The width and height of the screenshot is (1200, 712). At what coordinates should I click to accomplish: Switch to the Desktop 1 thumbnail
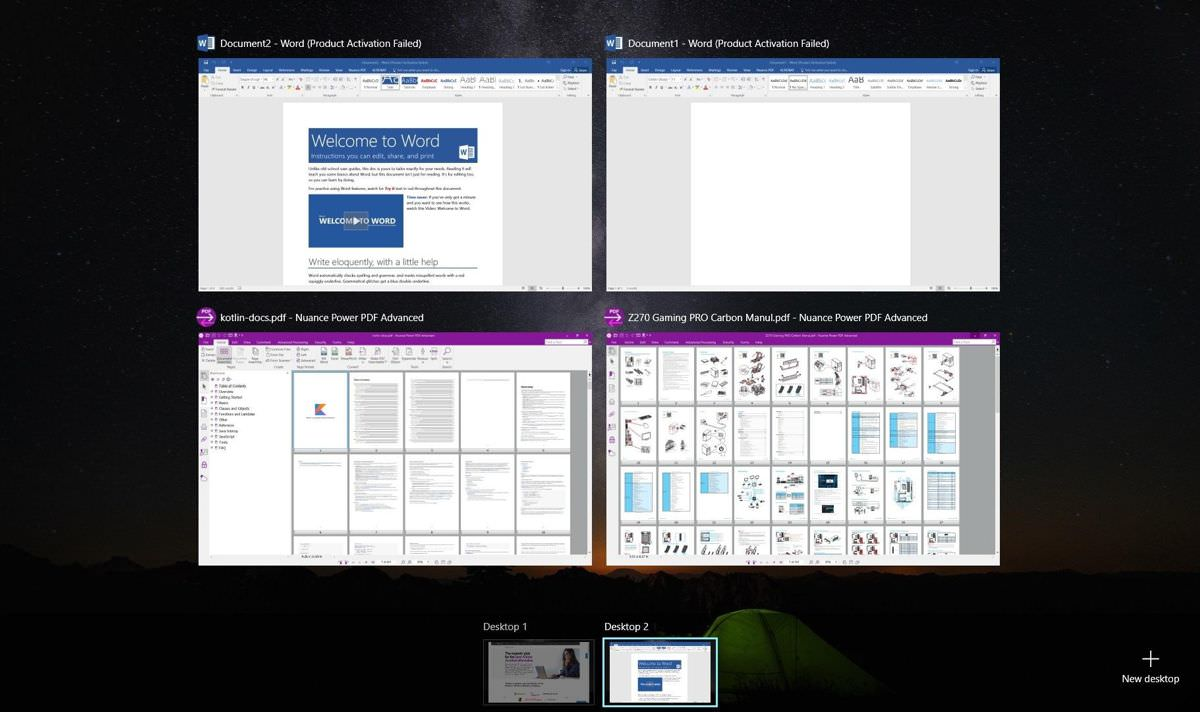click(538, 672)
